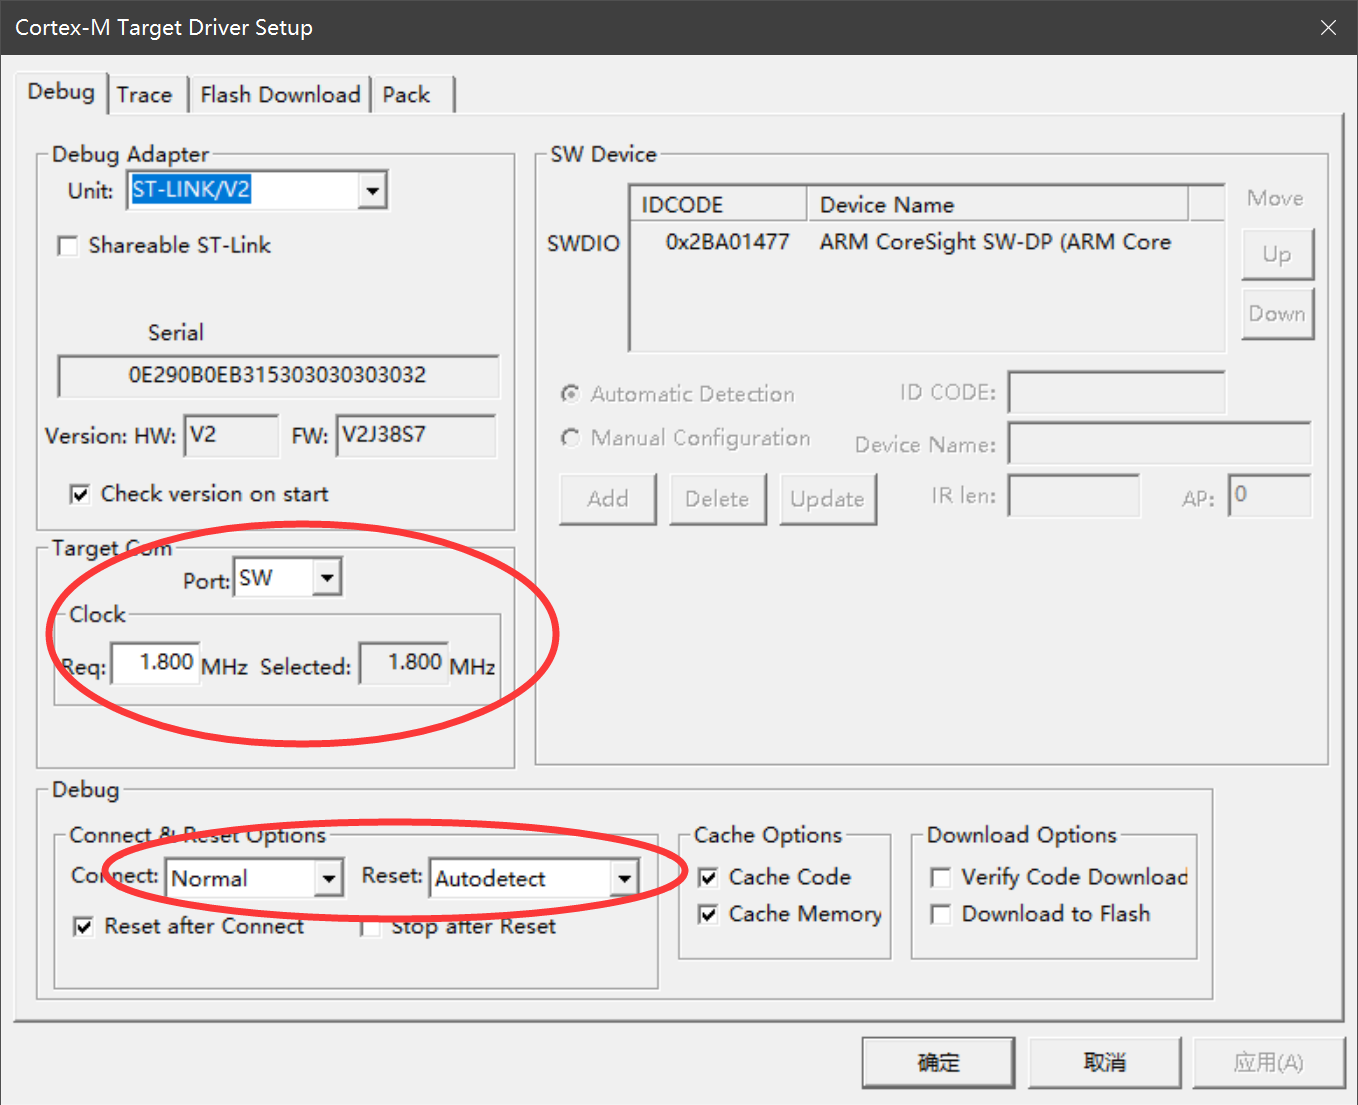1358x1105 pixels.
Task: Click the 确定 confirmation button
Action: 937,1062
